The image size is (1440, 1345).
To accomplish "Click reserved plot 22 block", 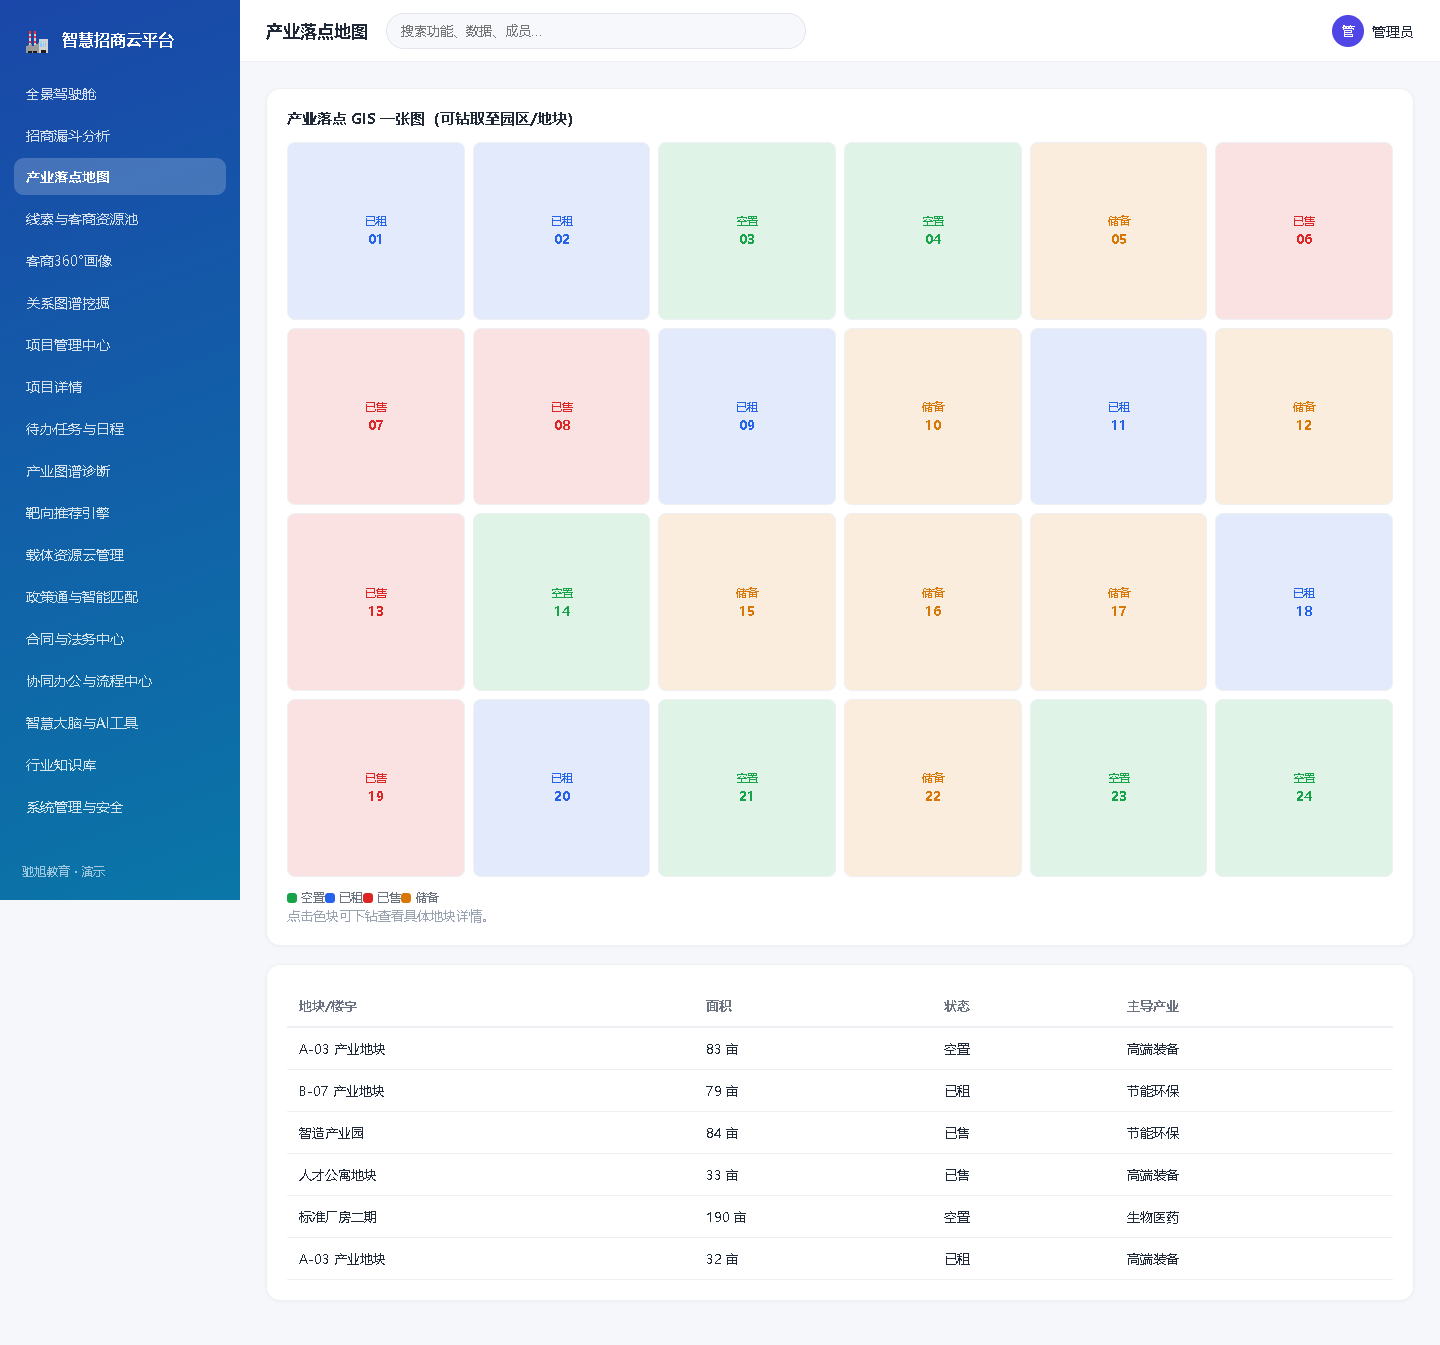I will pyautogui.click(x=933, y=788).
